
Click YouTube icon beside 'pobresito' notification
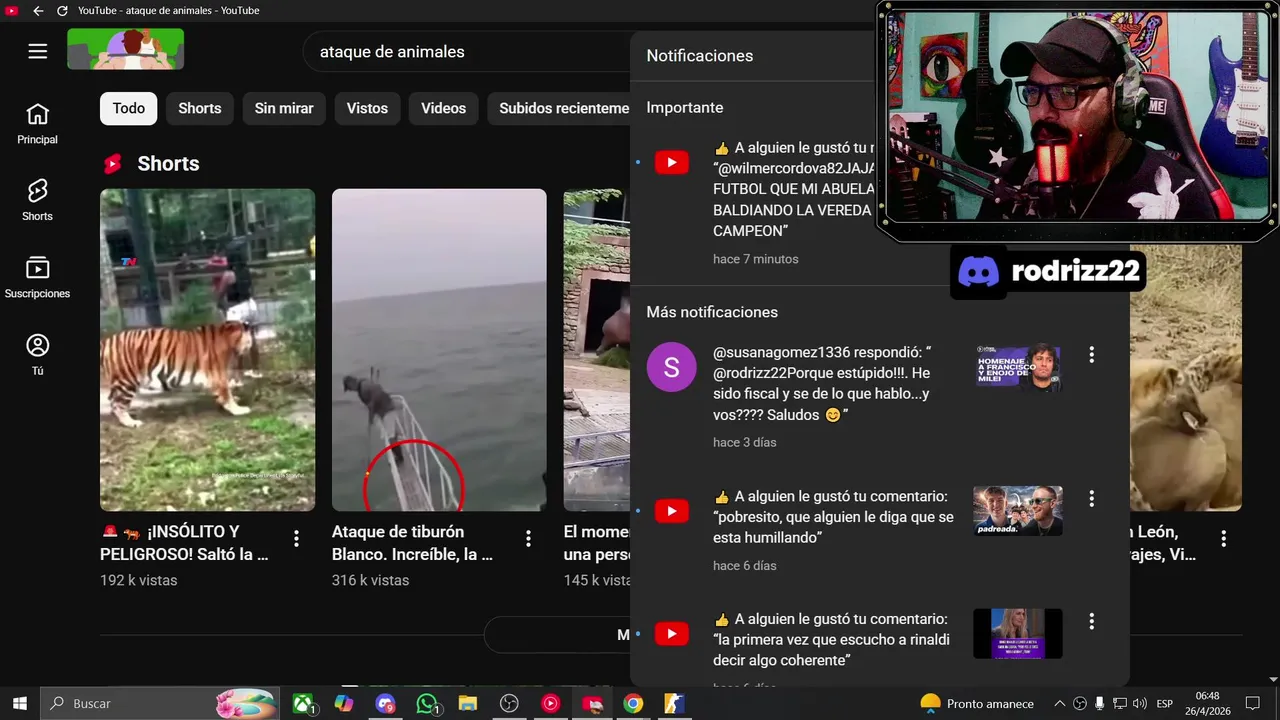(671, 511)
